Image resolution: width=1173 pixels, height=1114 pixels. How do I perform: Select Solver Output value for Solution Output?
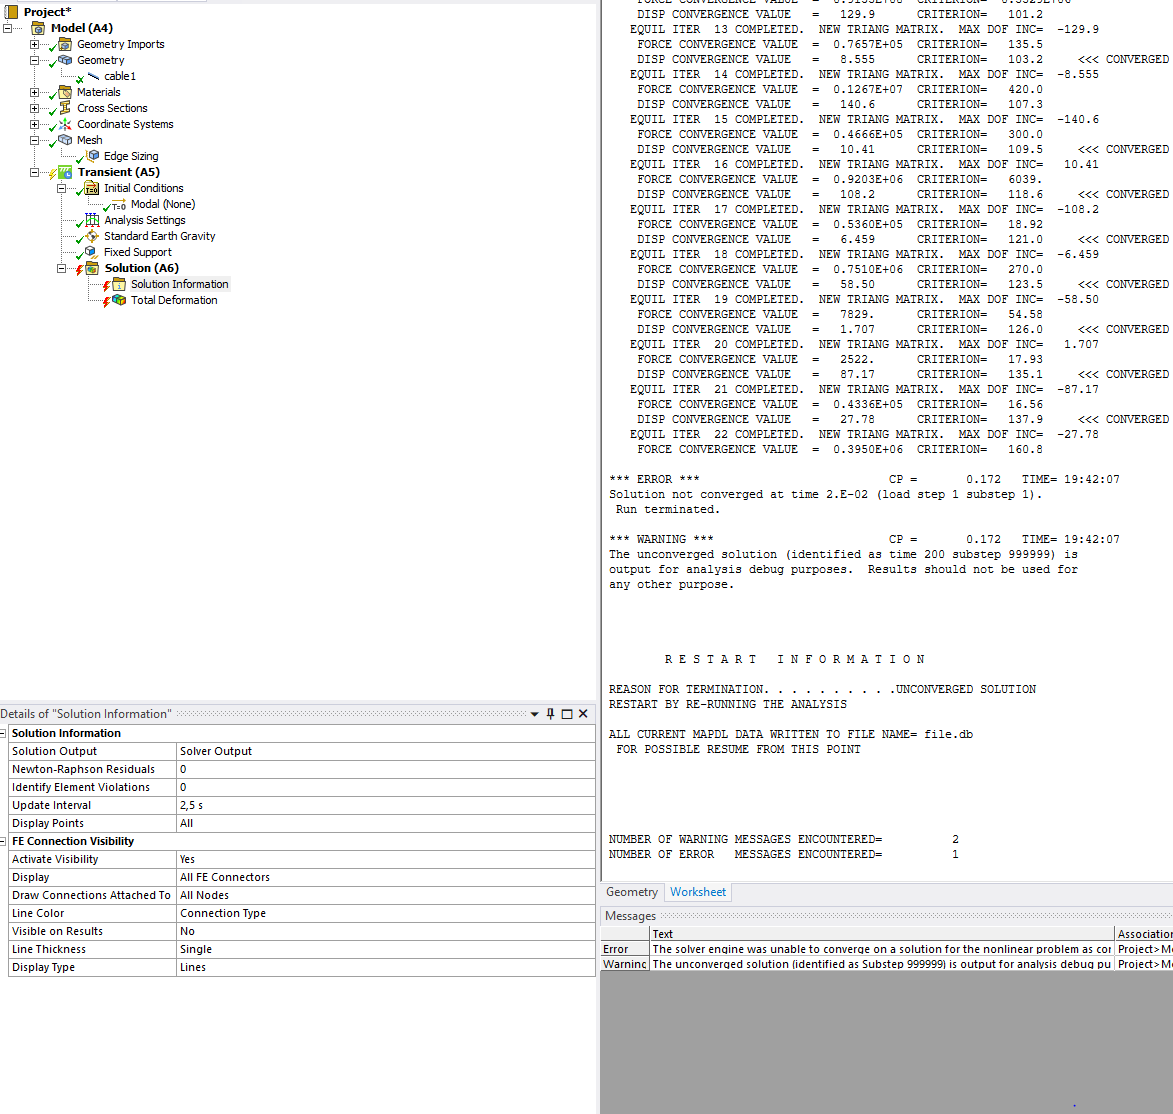tap(385, 751)
